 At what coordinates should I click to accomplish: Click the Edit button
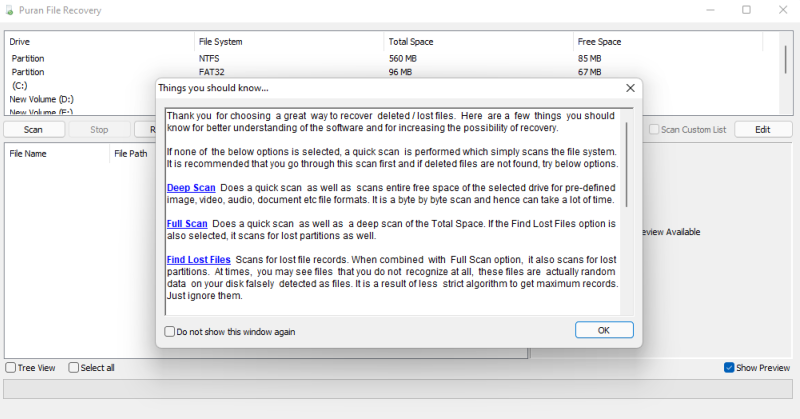pos(763,130)
